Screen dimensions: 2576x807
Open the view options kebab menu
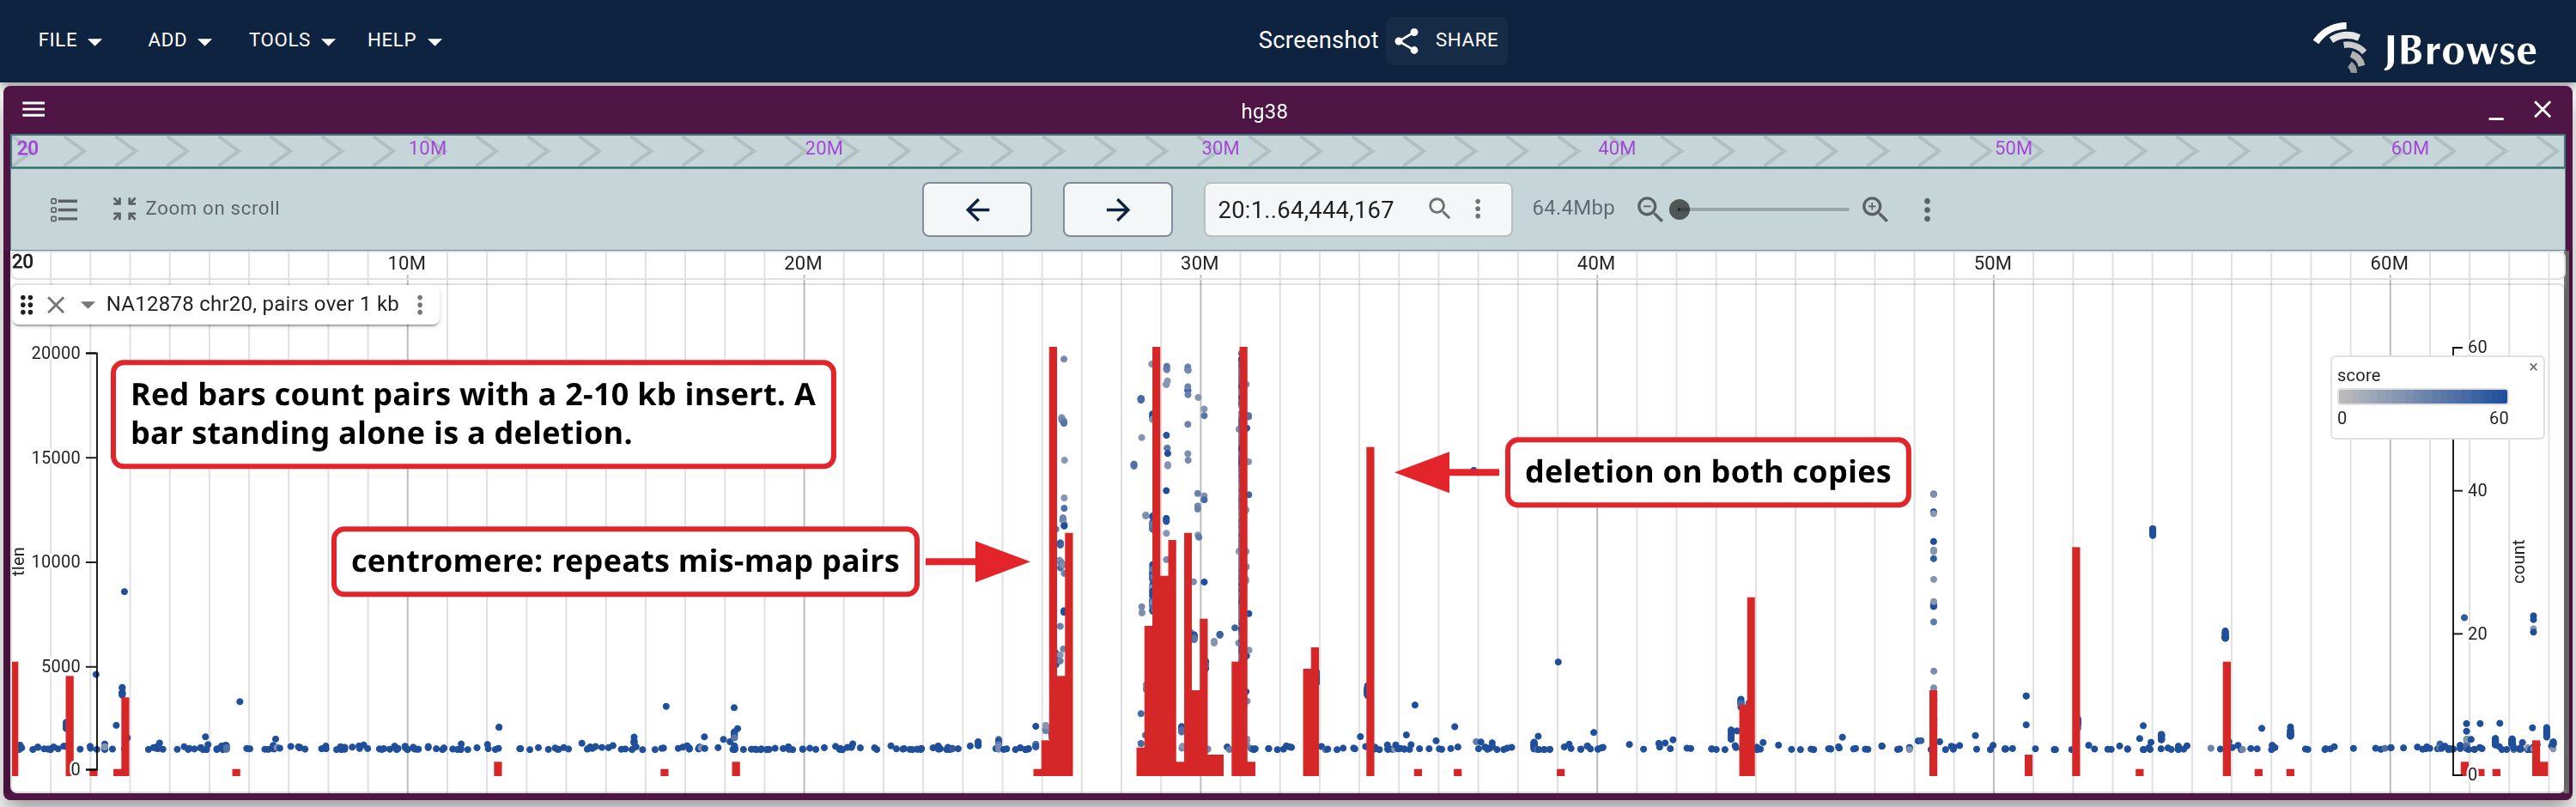tap(1927, 209)
